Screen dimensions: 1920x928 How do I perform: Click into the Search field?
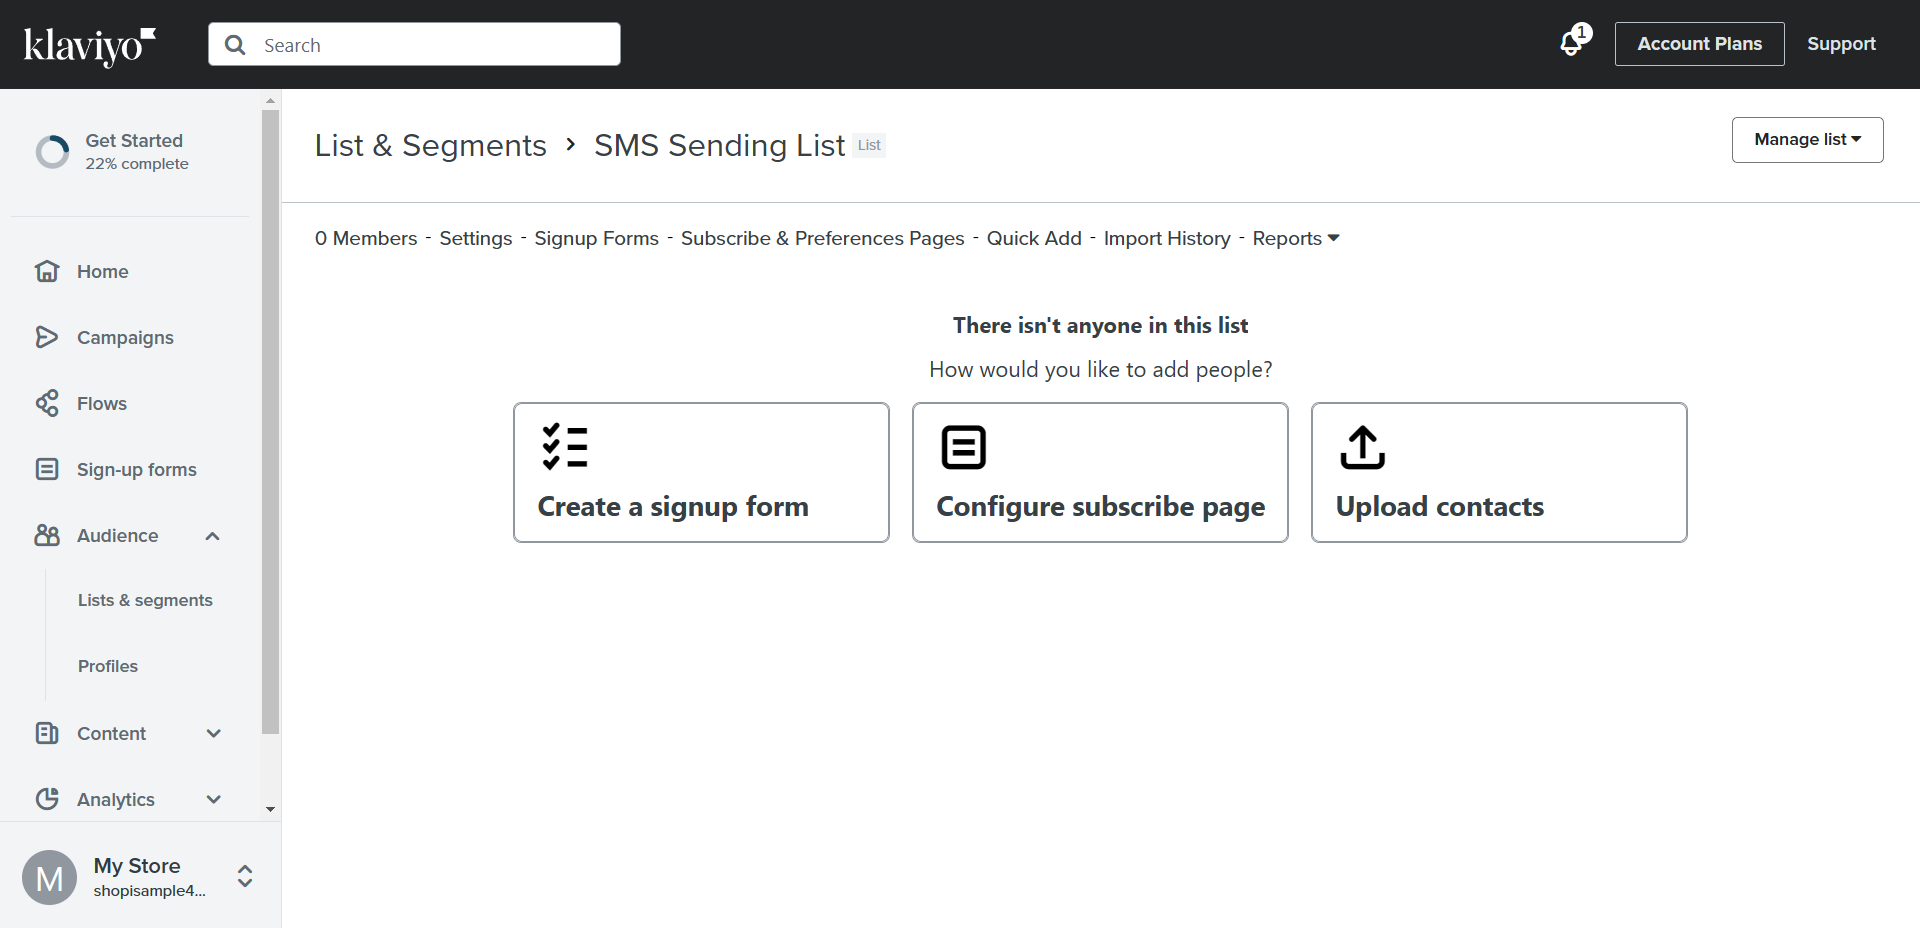pyautogui.click(x=414, y=44)
